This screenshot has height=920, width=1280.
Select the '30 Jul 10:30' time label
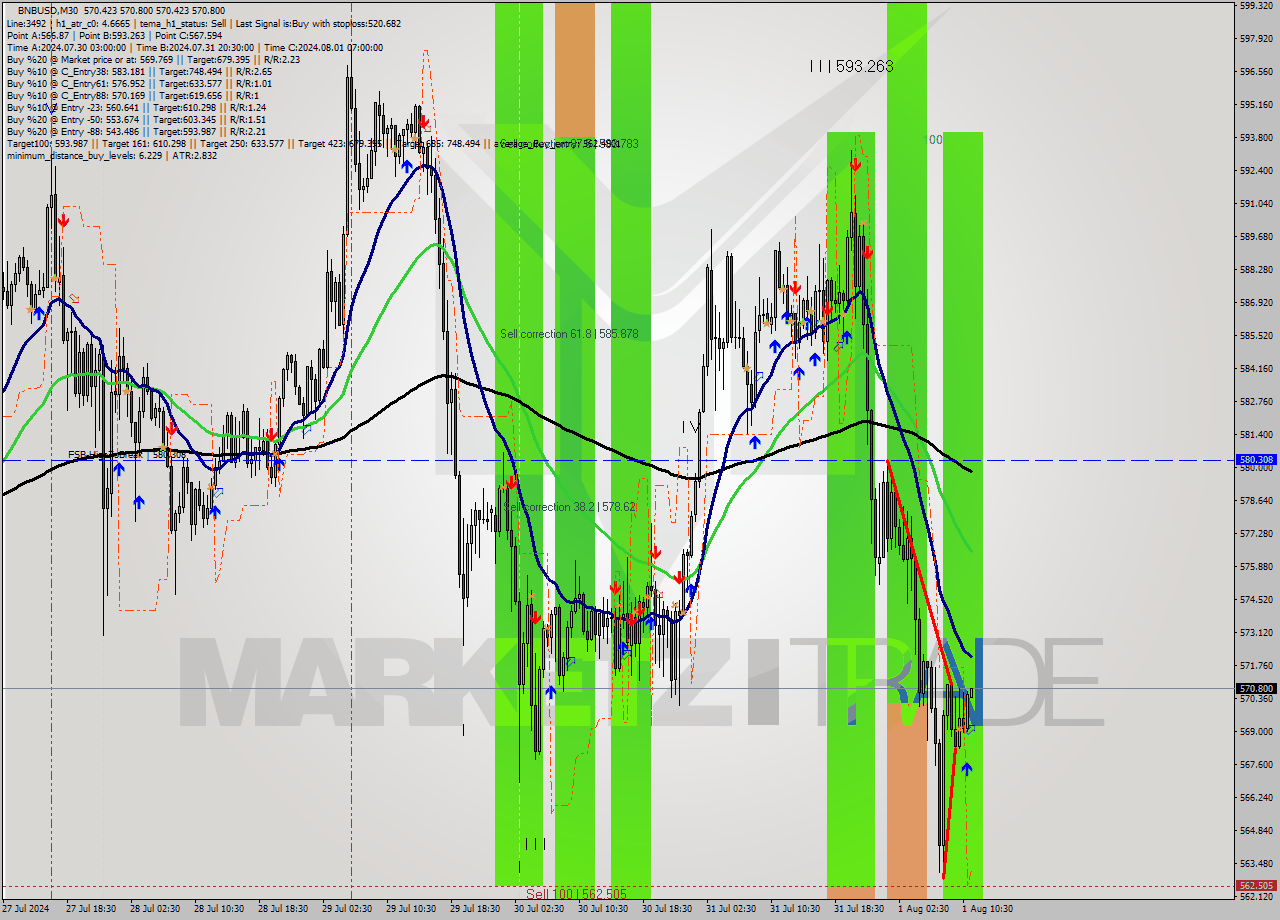tap(603, 909)
